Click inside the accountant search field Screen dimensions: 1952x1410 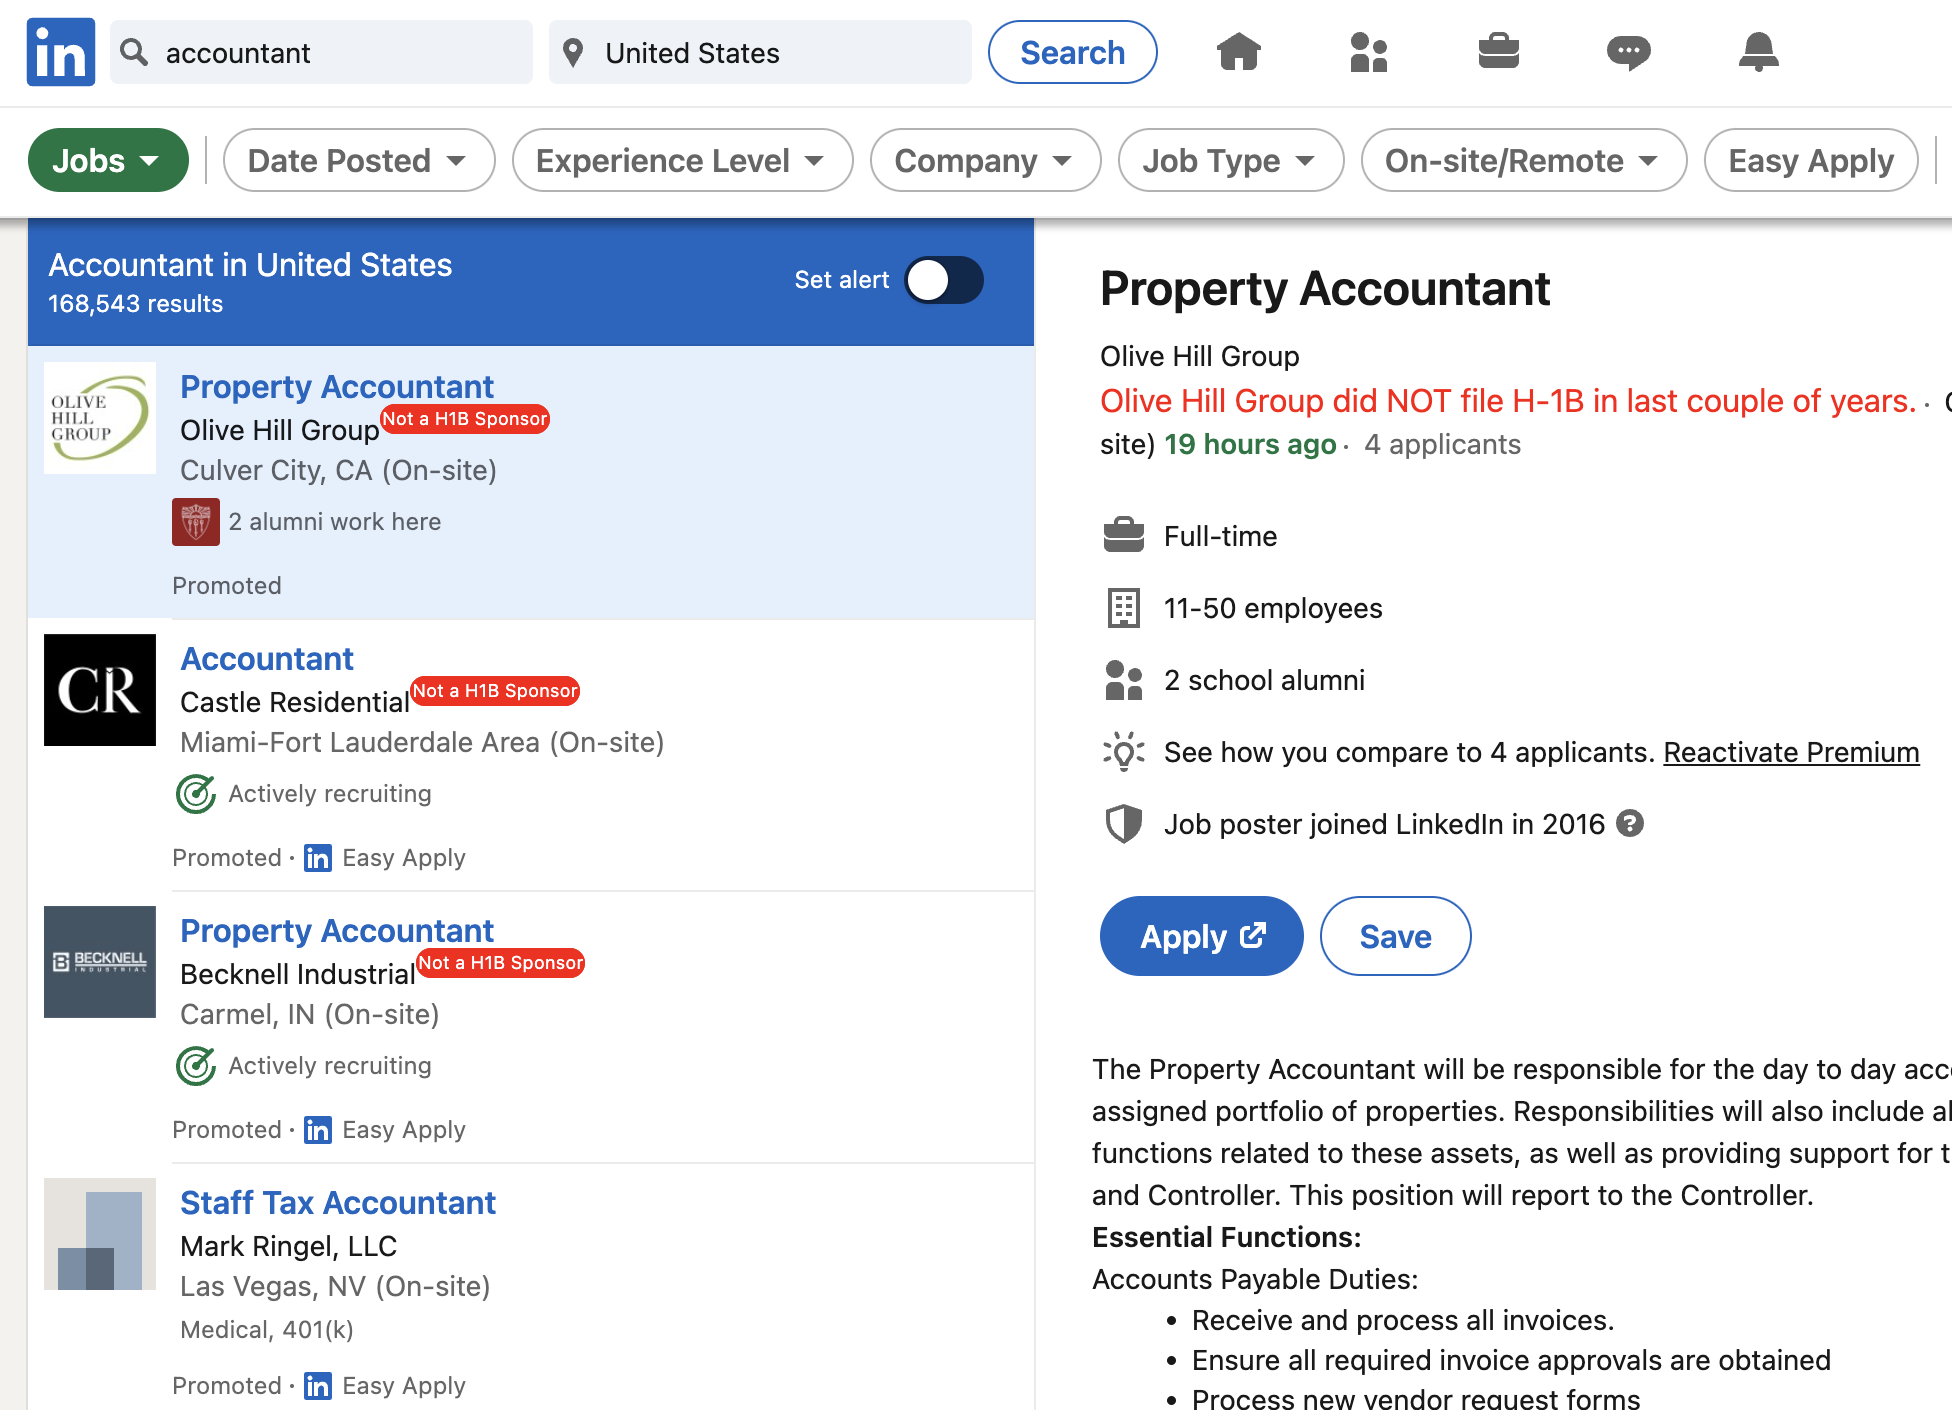(x=320, y=52)
